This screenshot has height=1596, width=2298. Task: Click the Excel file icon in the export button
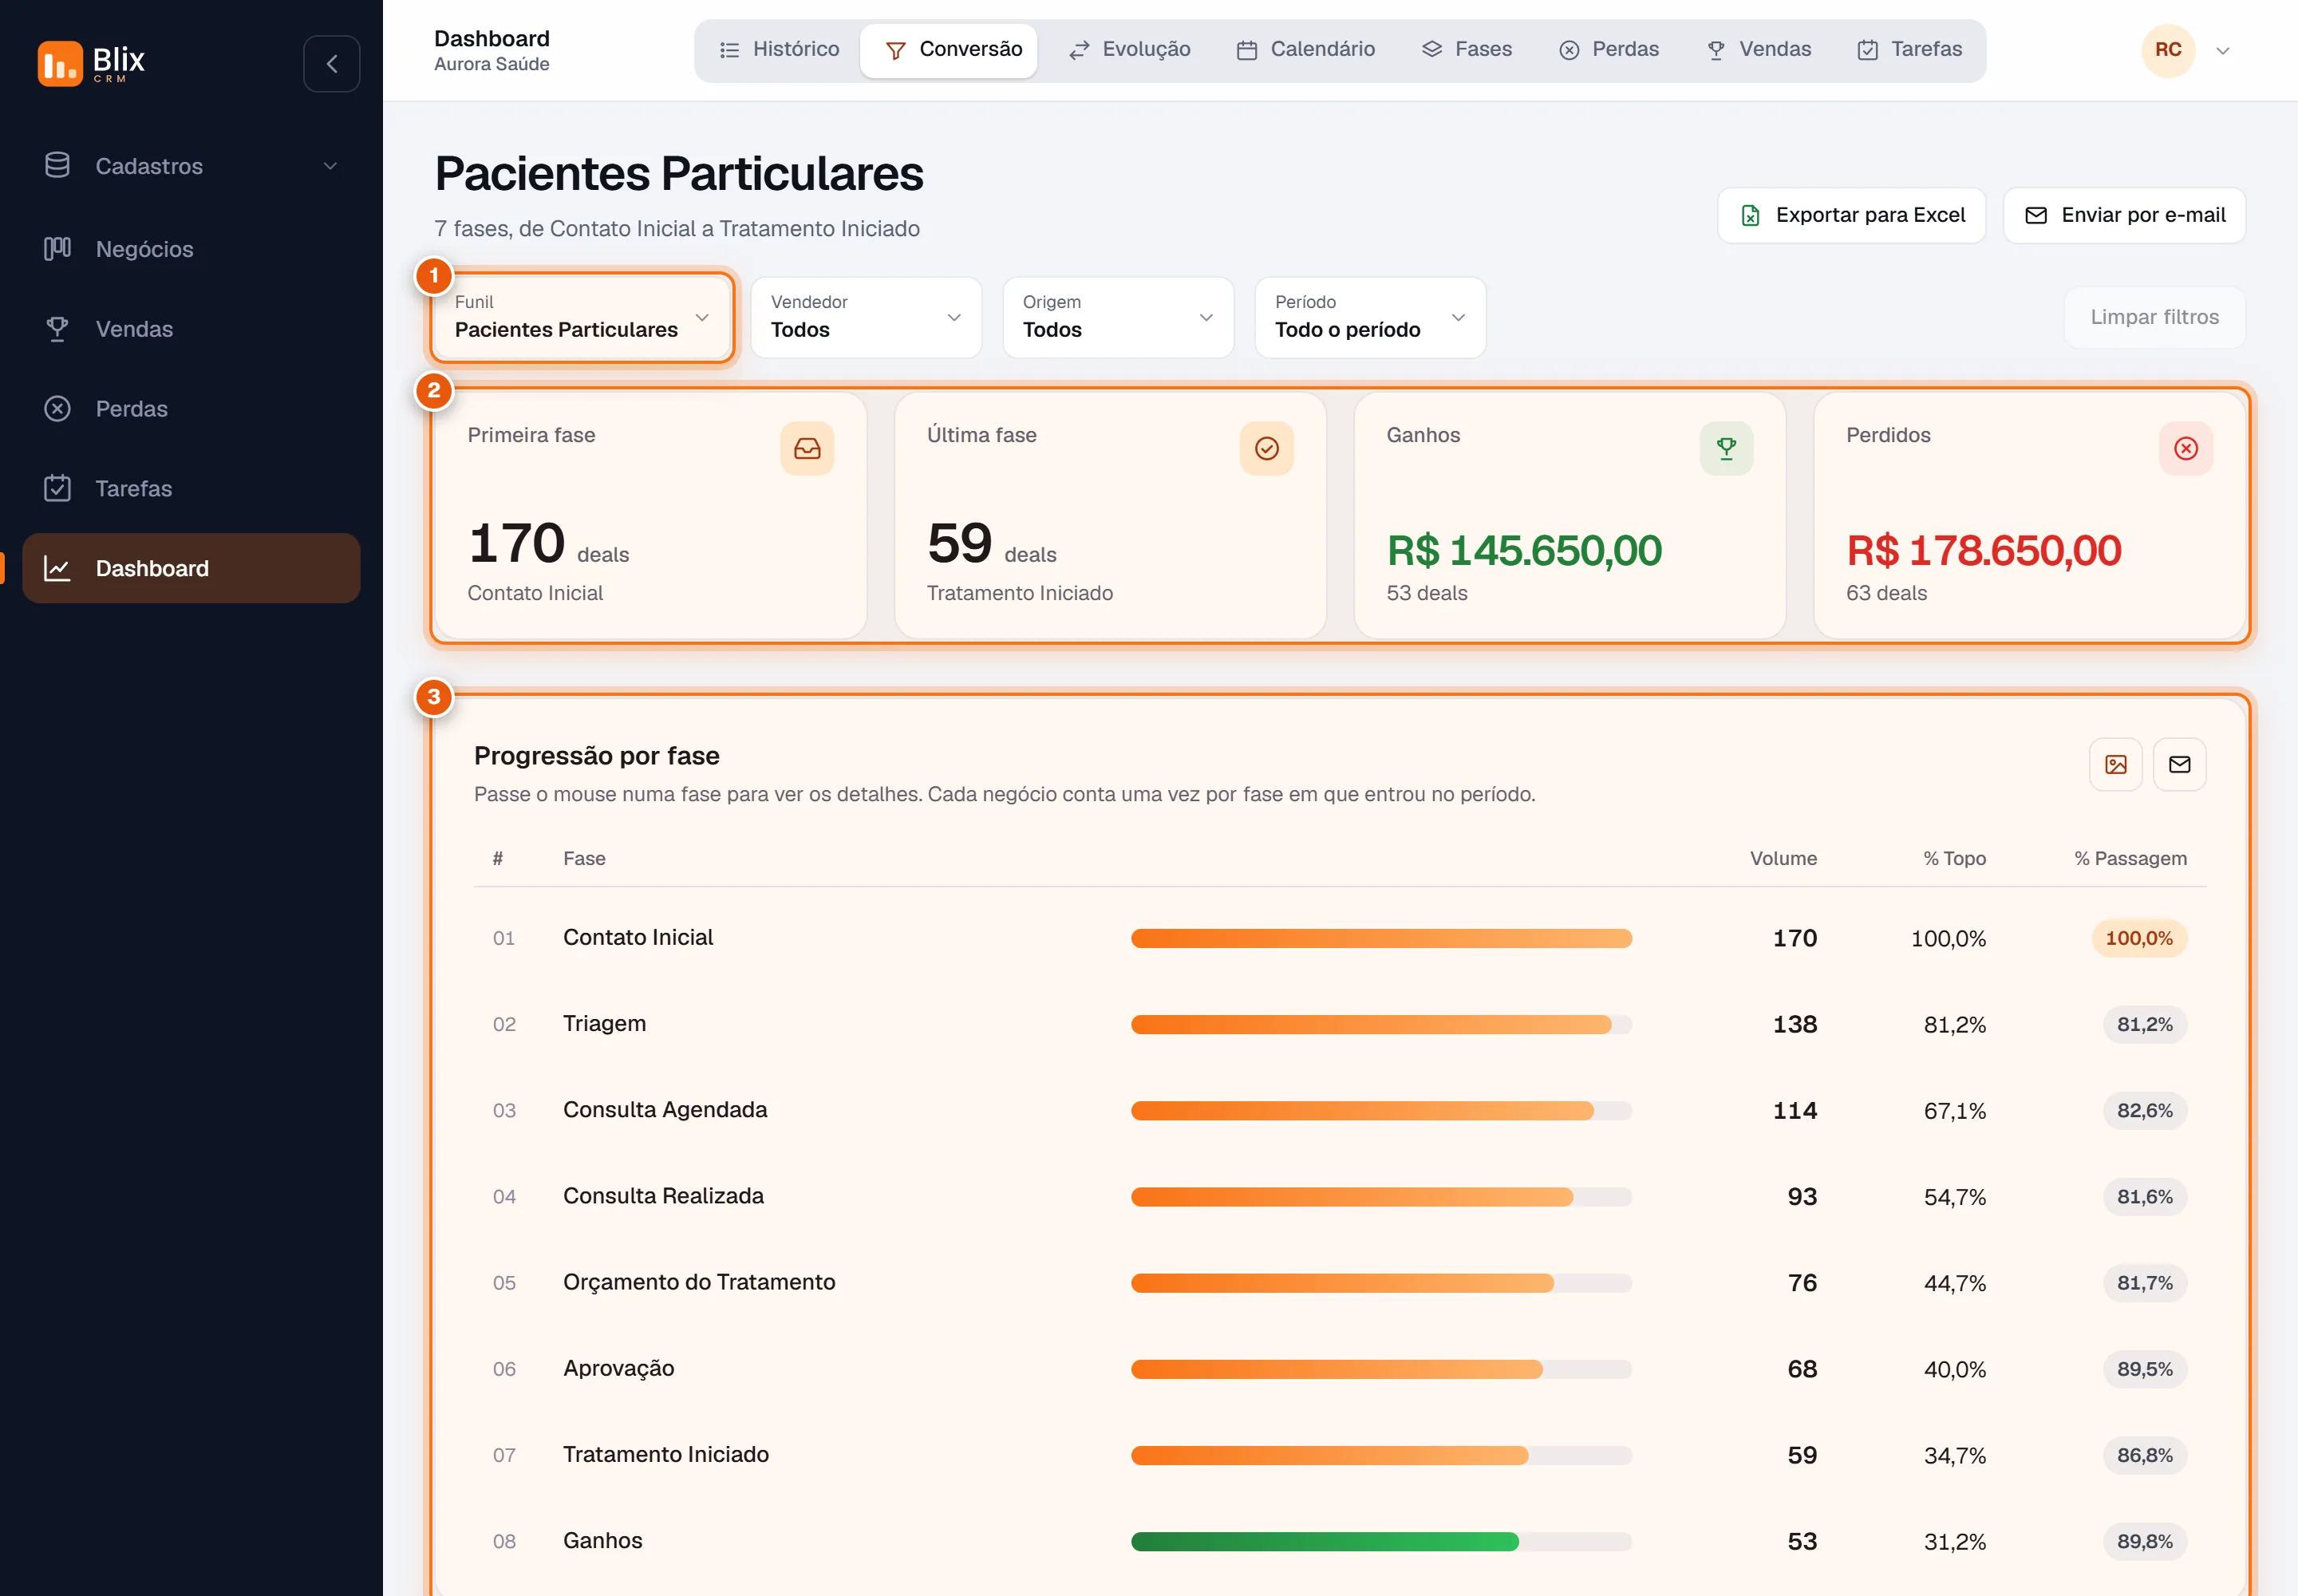pyautogui.click(x=1750, y=215)
